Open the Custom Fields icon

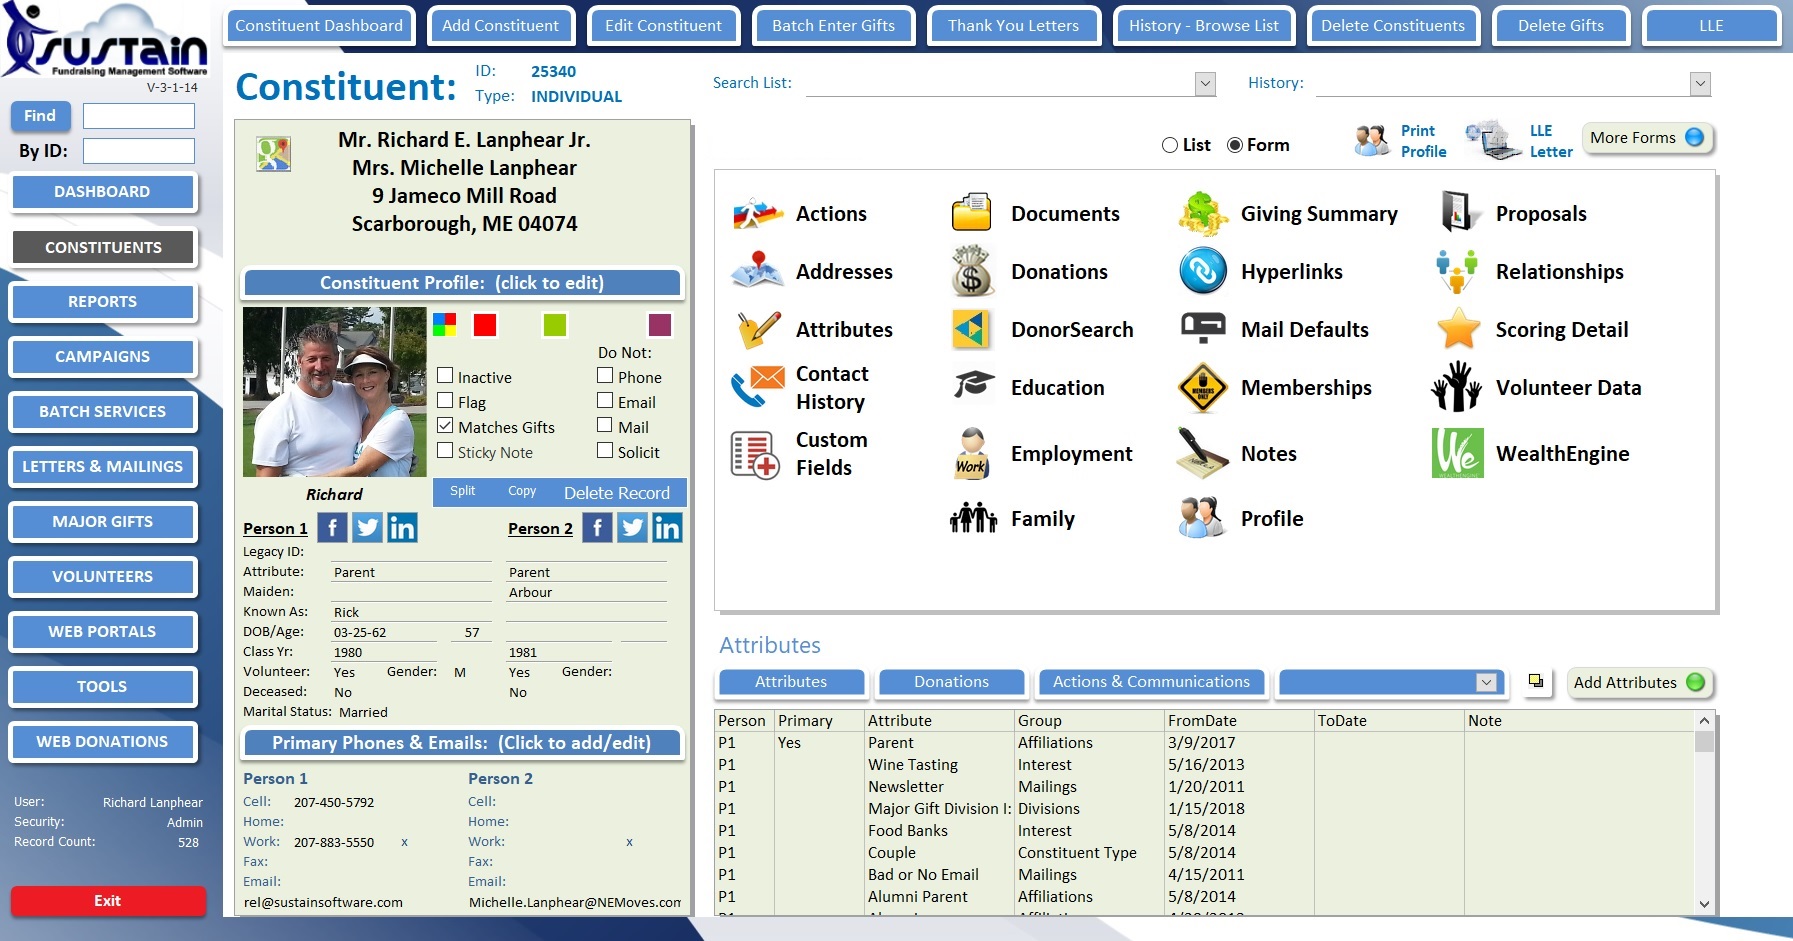(x=755, y=454)
